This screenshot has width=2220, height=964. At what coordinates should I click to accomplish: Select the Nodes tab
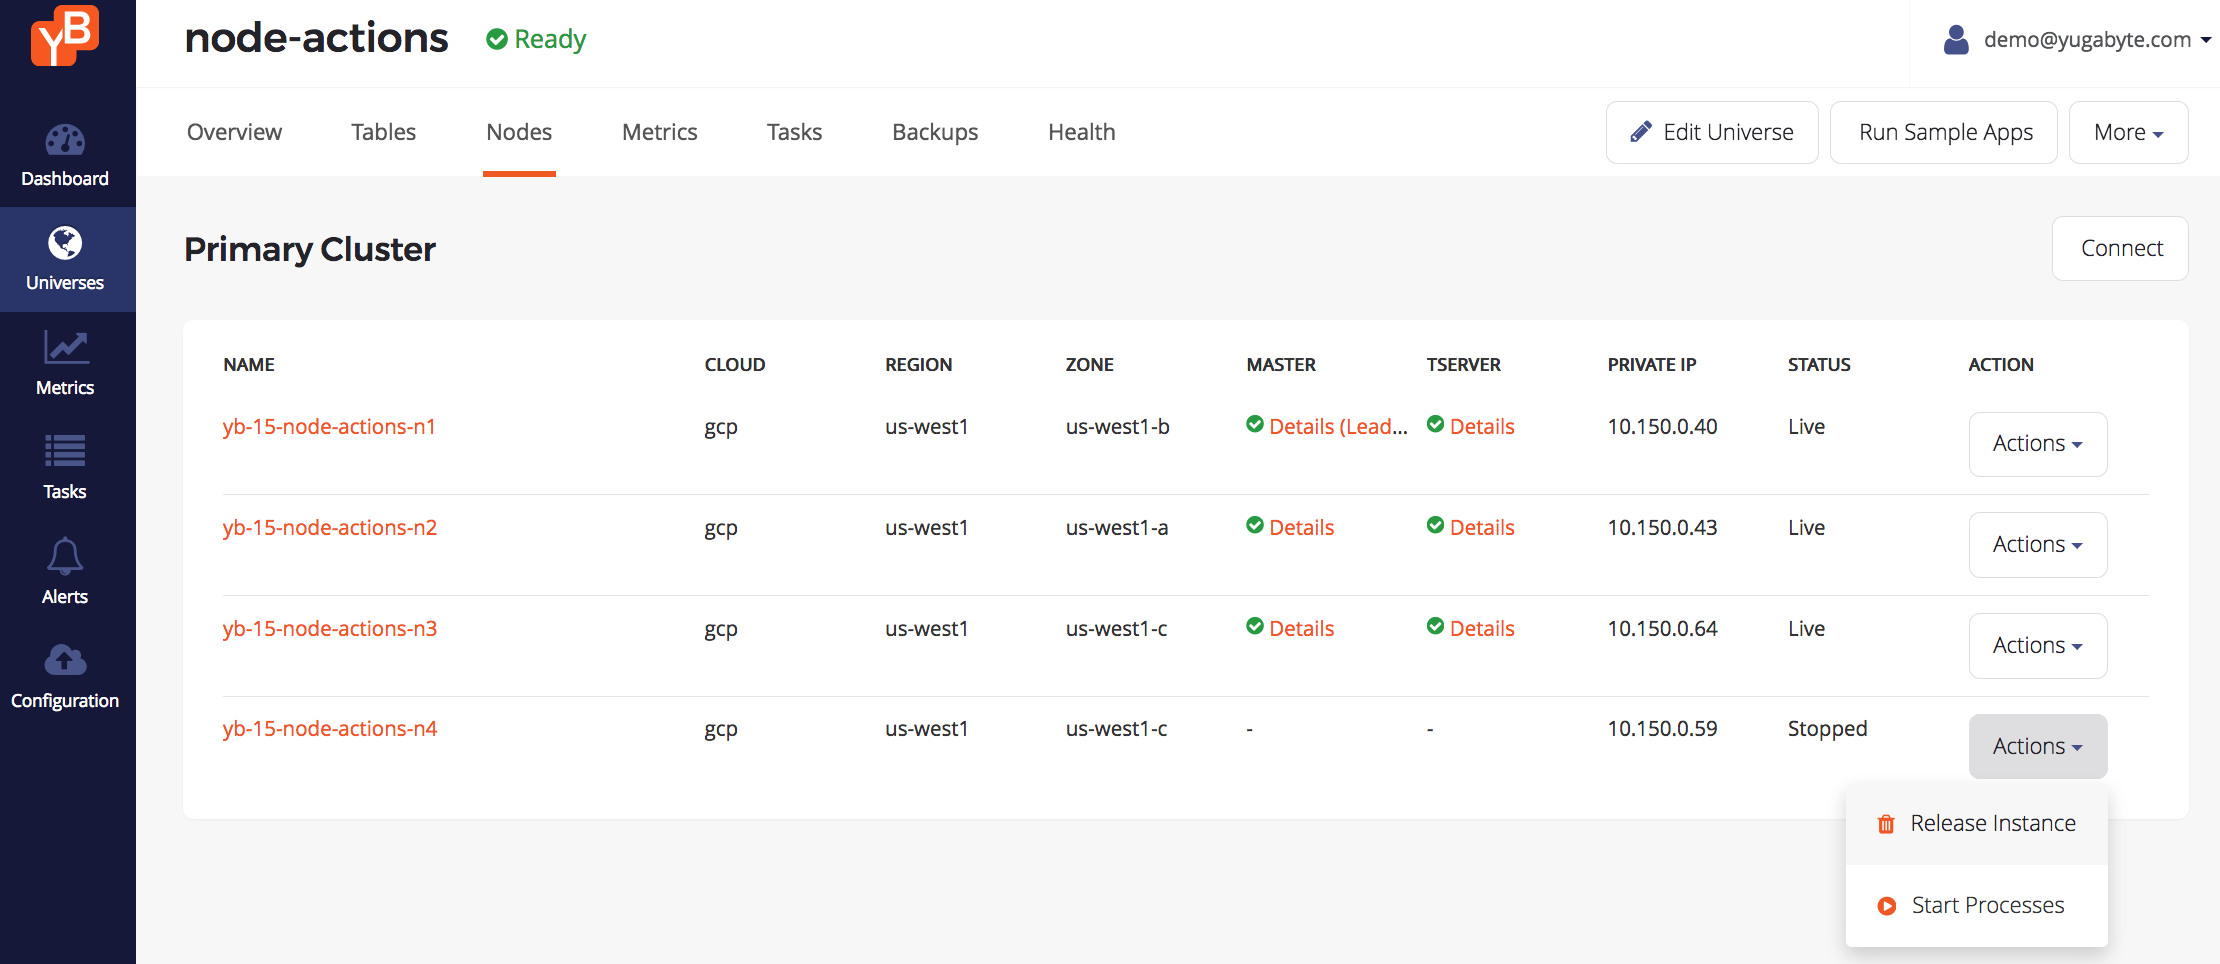pos(519,132)
